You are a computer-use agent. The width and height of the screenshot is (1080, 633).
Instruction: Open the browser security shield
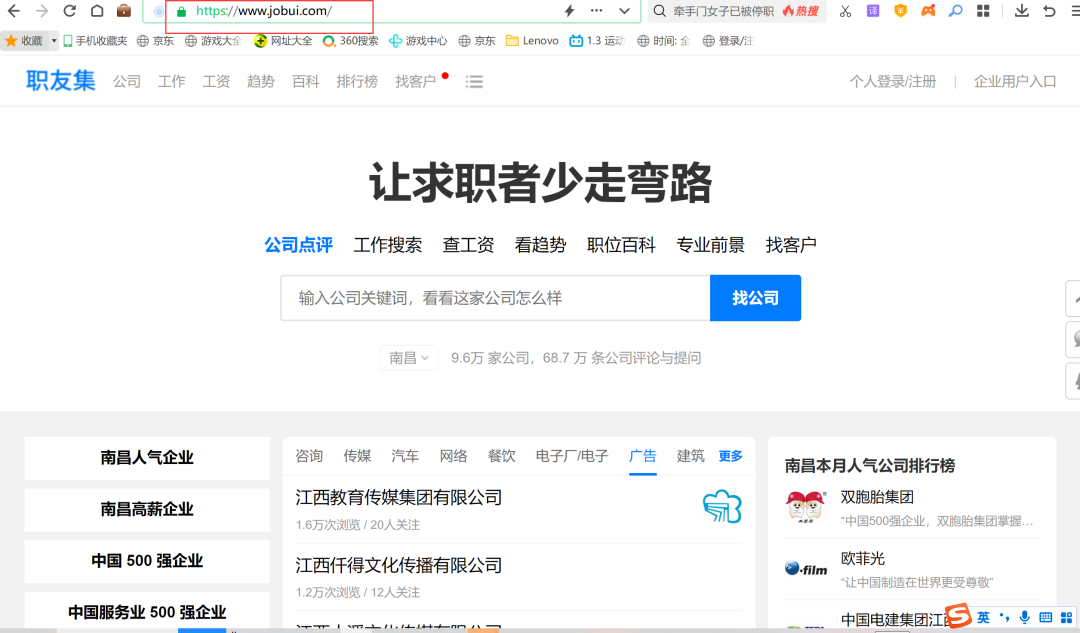(900, 10)
